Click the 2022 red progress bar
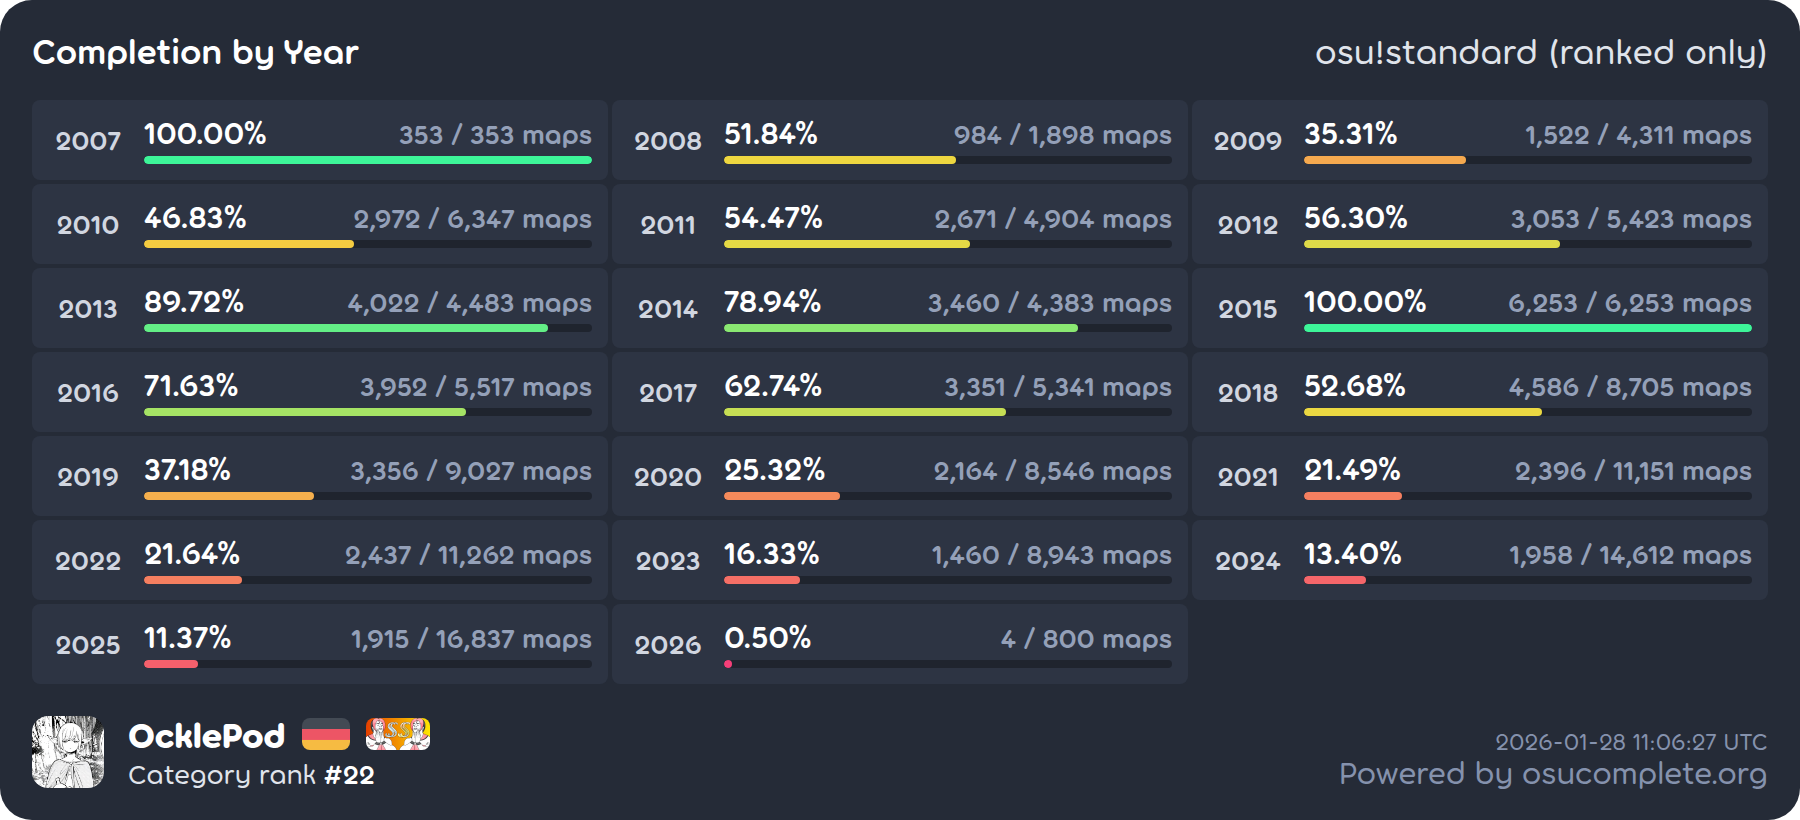Viewport: 1800px width, 820px height. click(x=192, y=580)
